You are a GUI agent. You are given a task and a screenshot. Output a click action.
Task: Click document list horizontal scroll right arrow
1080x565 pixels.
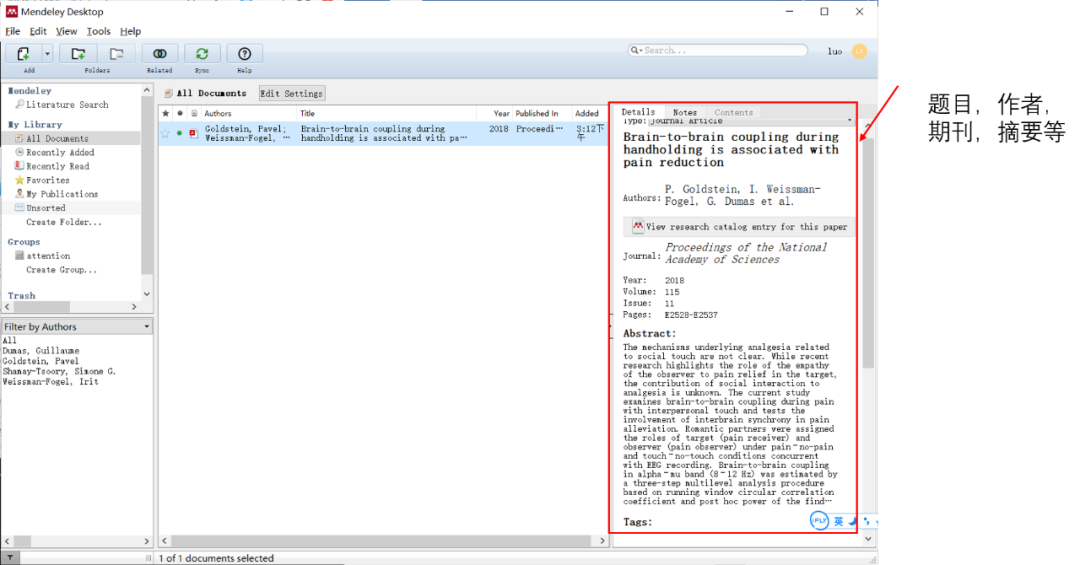[x=602, y=541]
